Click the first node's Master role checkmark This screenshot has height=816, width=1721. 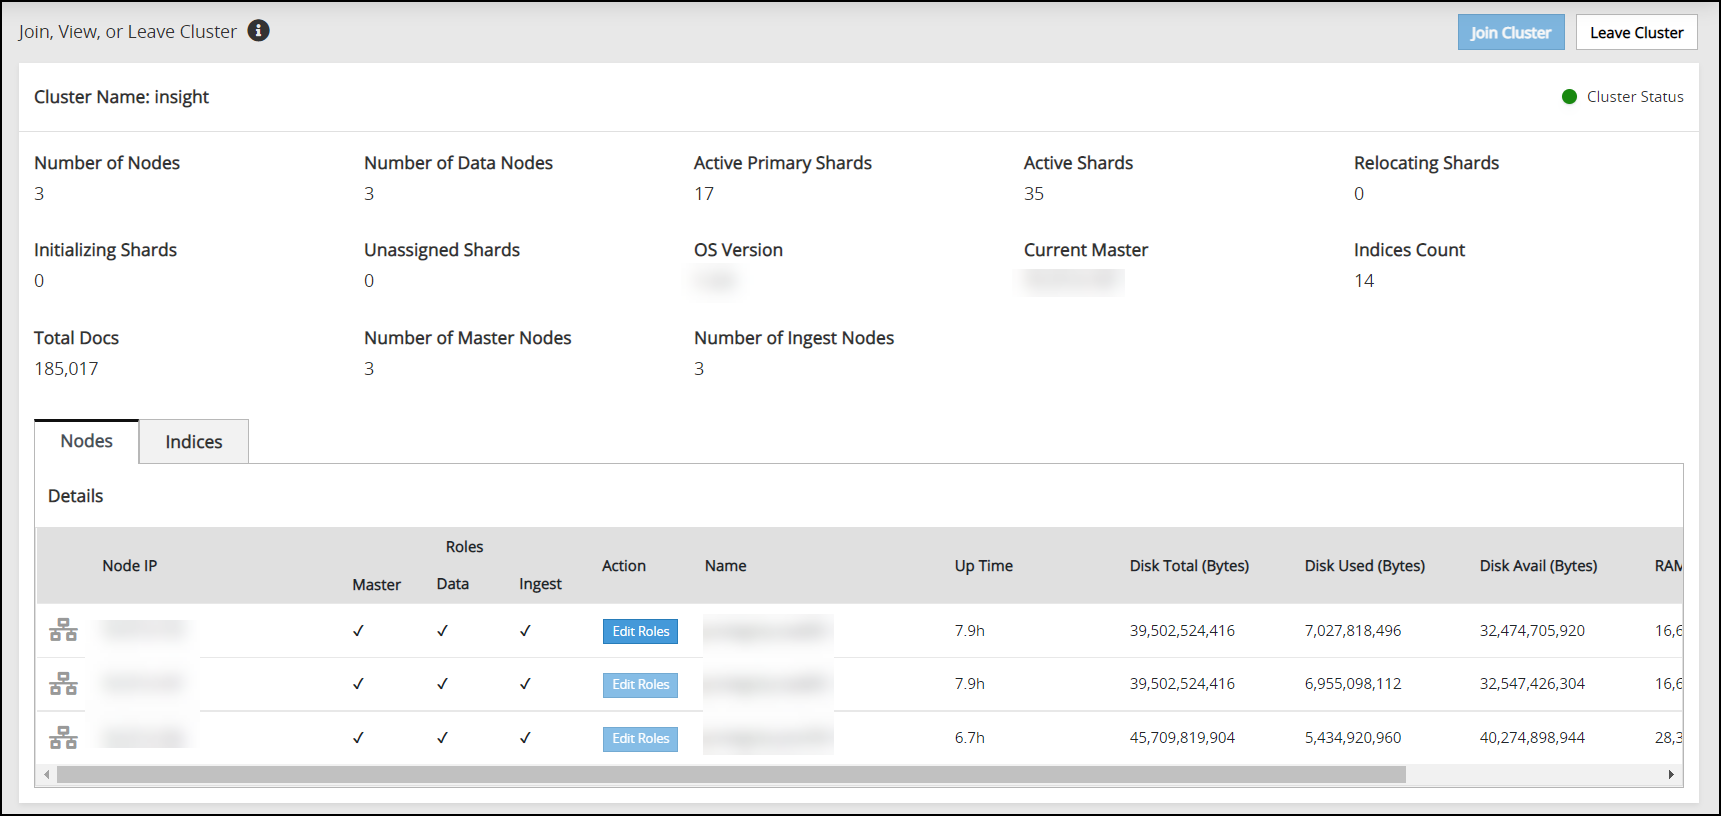pos(358,631)
